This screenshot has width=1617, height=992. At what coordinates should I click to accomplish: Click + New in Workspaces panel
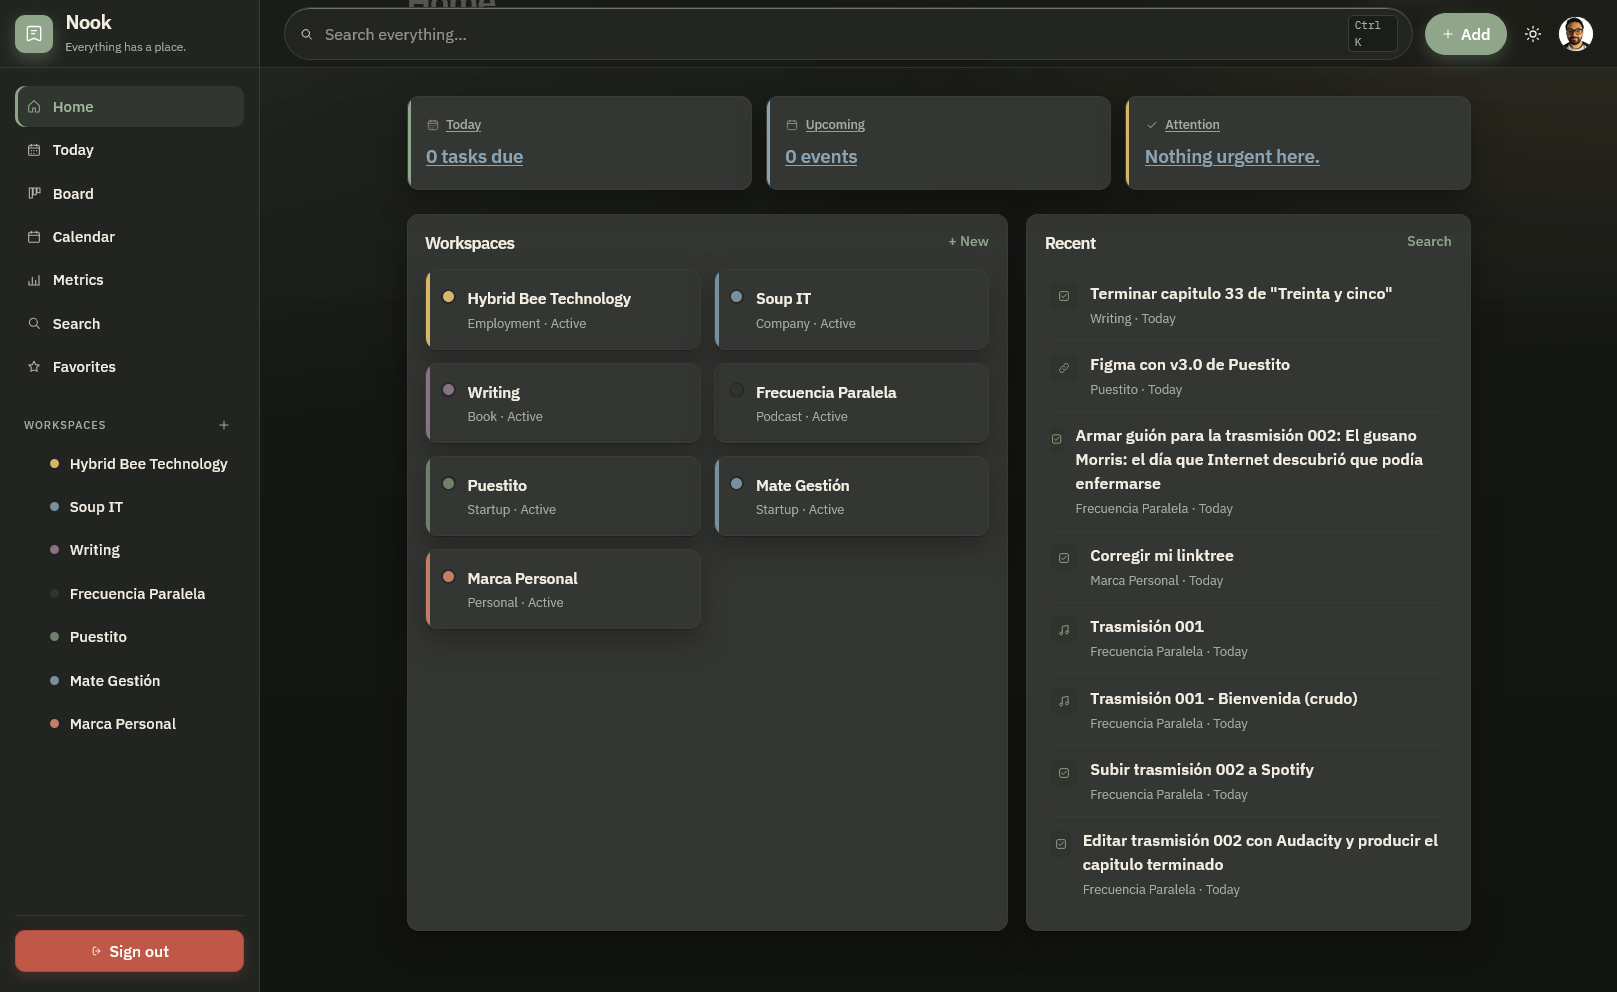pos(968,241)
